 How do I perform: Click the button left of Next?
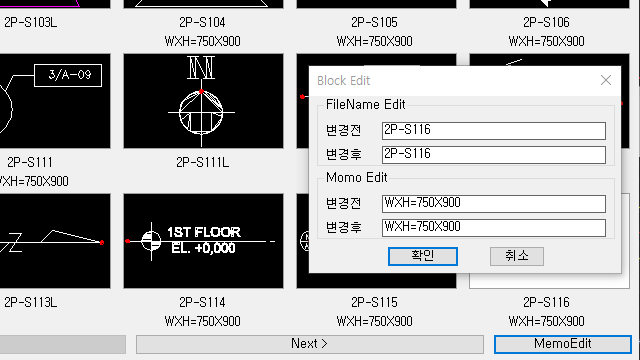62,344
